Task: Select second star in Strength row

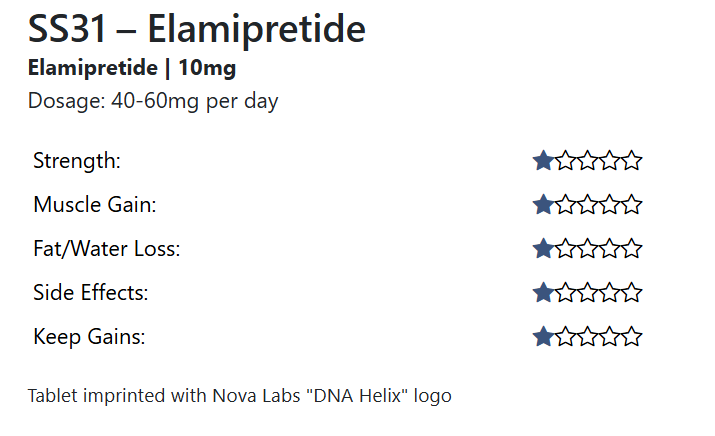Action: tap(566, 160)
